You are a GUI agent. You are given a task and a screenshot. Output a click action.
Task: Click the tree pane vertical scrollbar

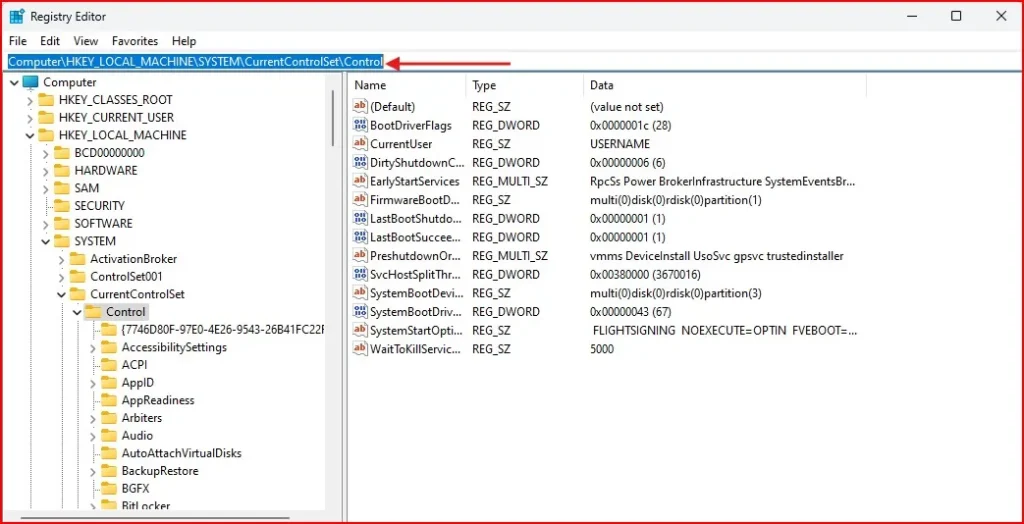pos(333,118)
